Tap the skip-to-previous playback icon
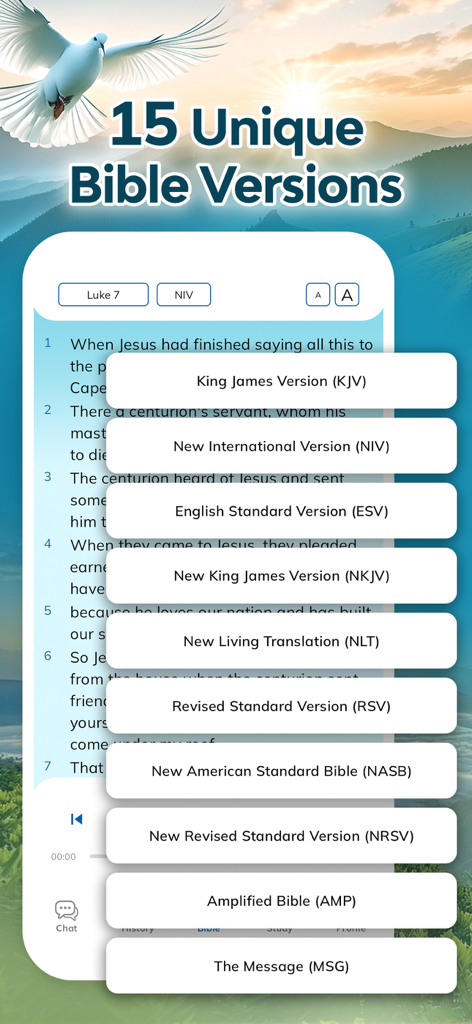 coord(76,819)
